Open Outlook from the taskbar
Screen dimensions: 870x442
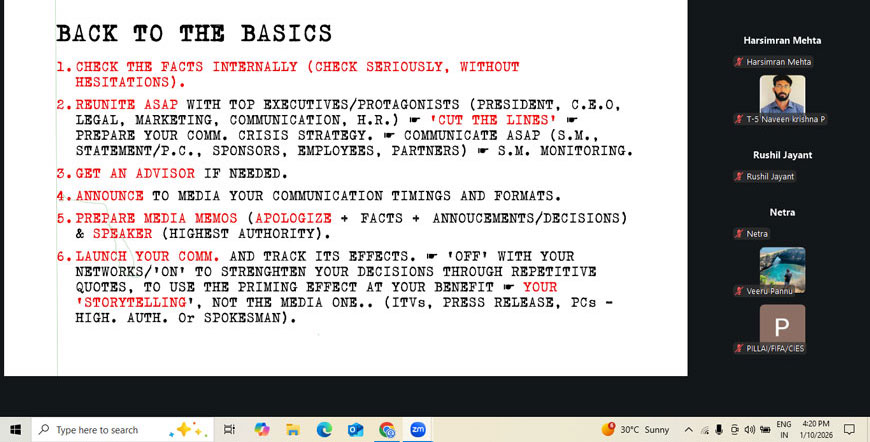click(355, 429)
